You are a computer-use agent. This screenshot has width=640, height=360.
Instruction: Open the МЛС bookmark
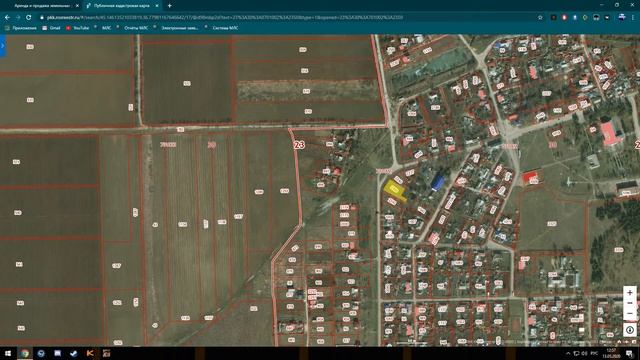pyautogui.click(x=103, y=28)
